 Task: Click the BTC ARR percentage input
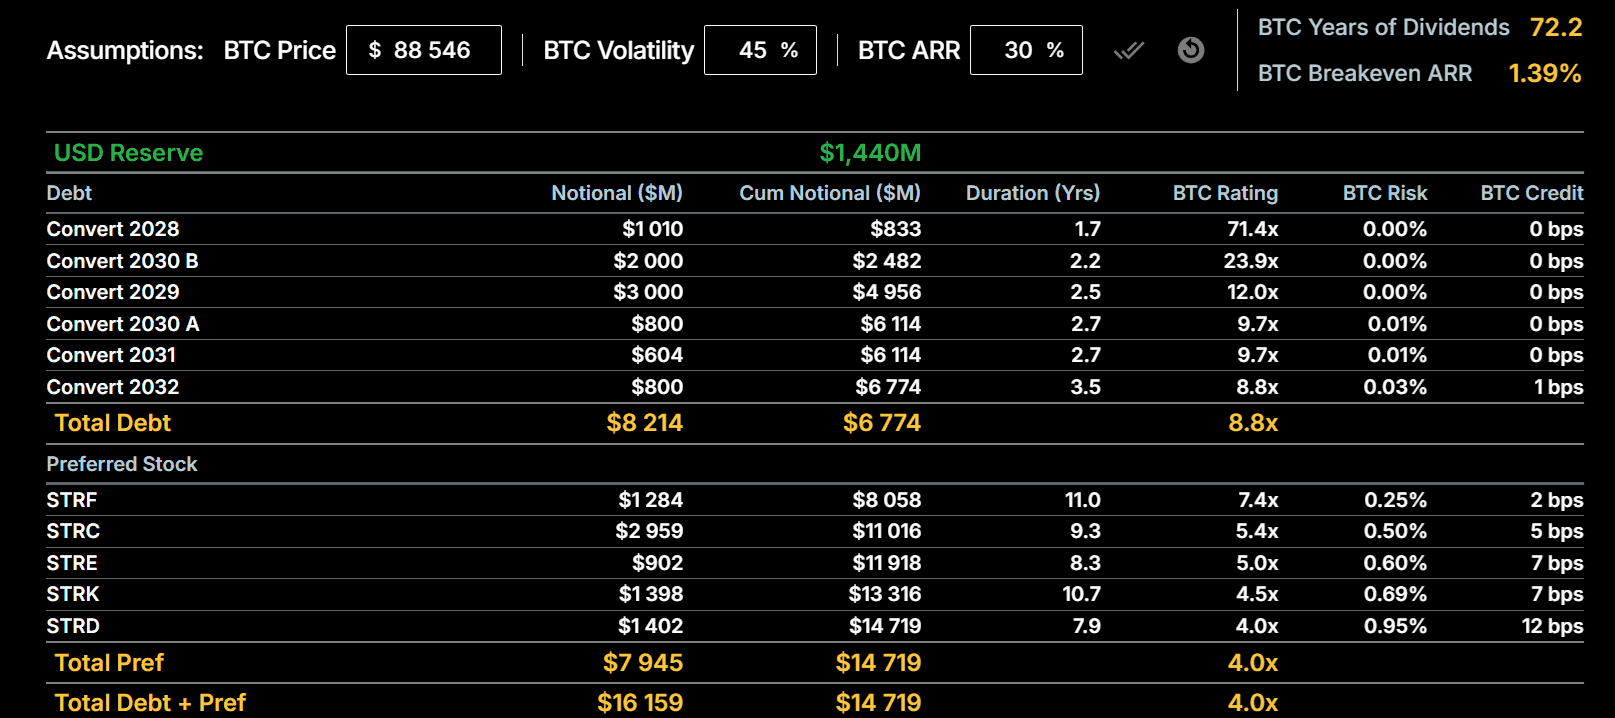1025,50
